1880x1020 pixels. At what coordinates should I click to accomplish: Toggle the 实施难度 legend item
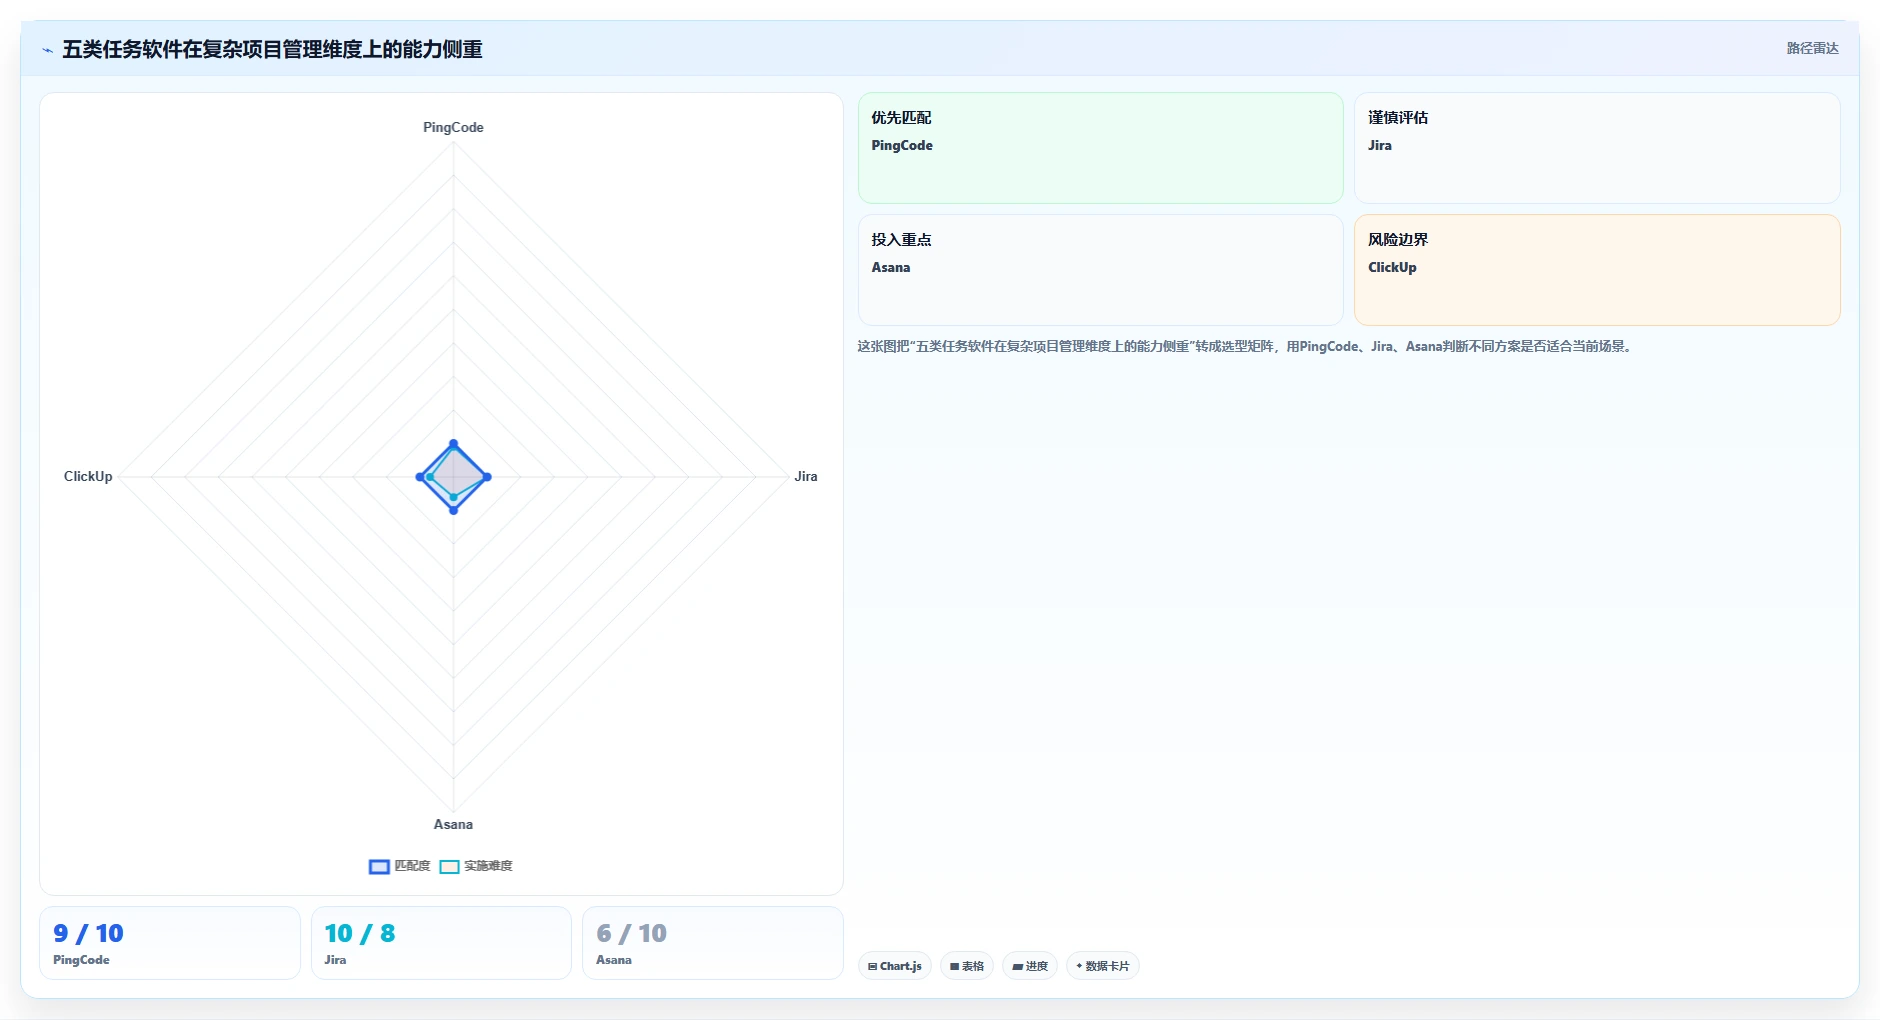click(476, 866)
